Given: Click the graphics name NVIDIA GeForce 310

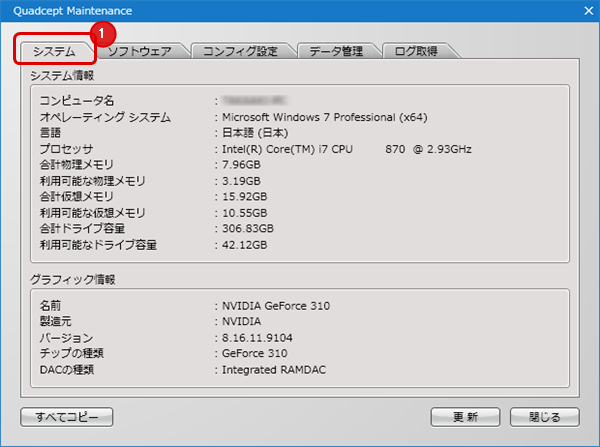Looking at the screenshot, I should [276, 306].
